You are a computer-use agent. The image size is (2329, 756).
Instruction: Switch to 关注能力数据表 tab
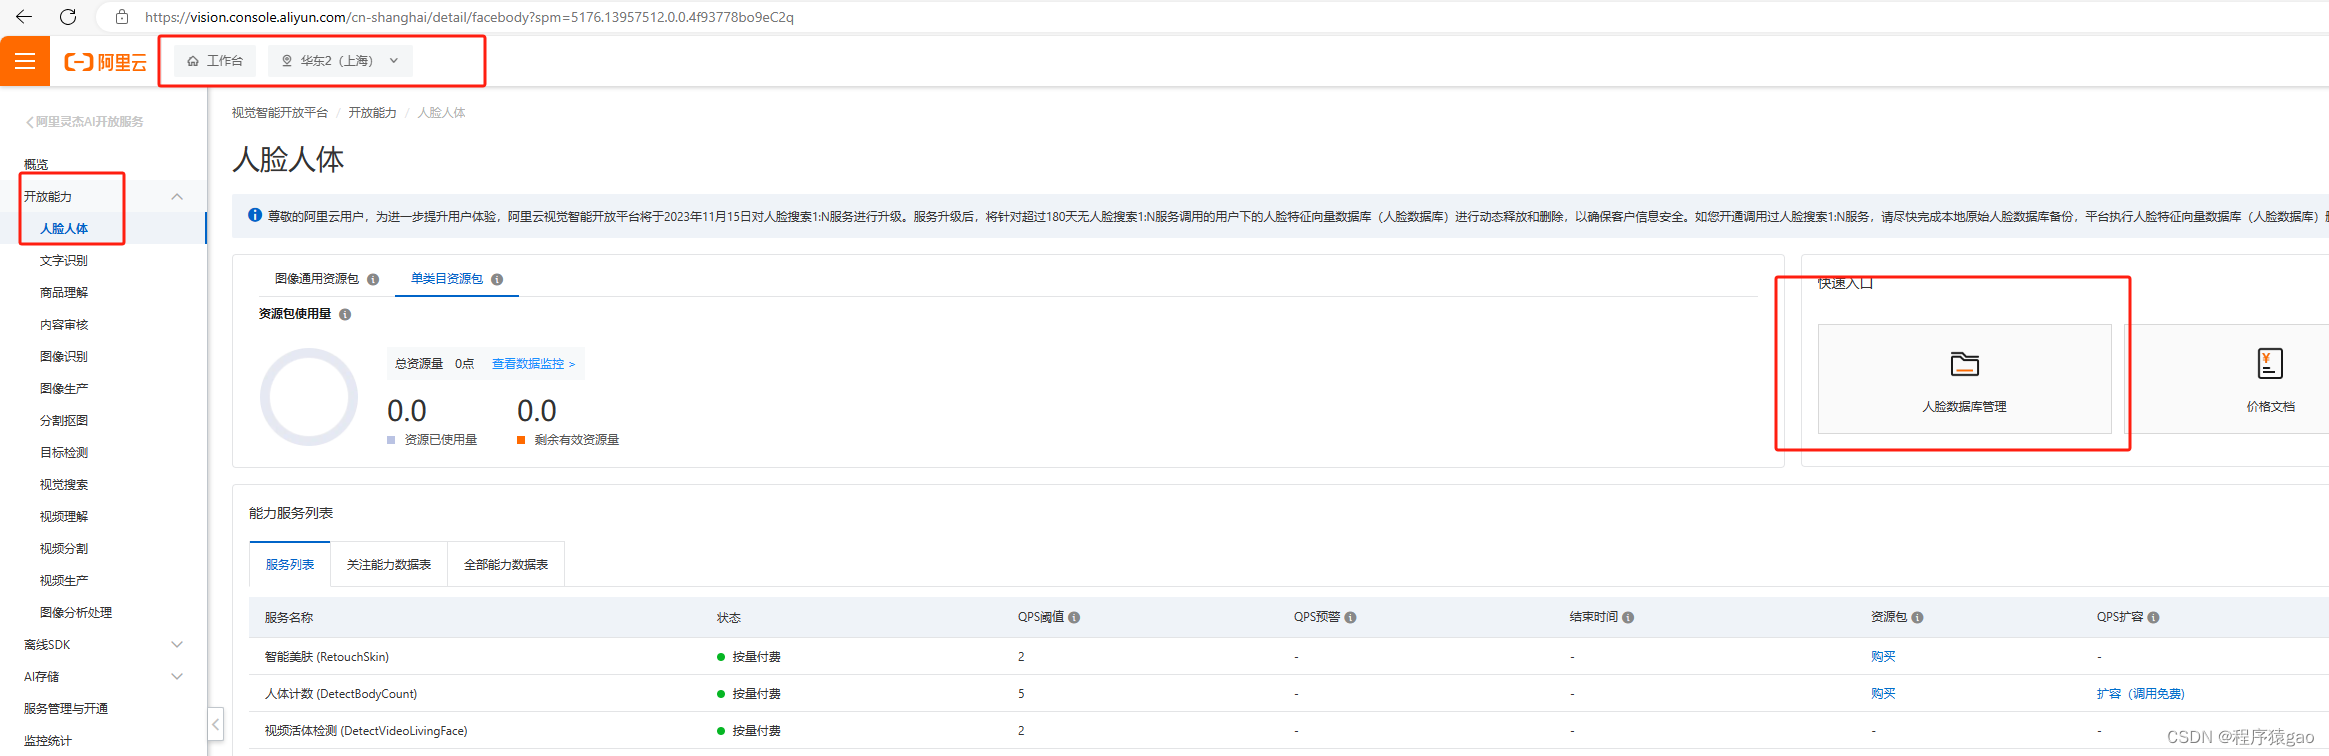click(389, 565)
